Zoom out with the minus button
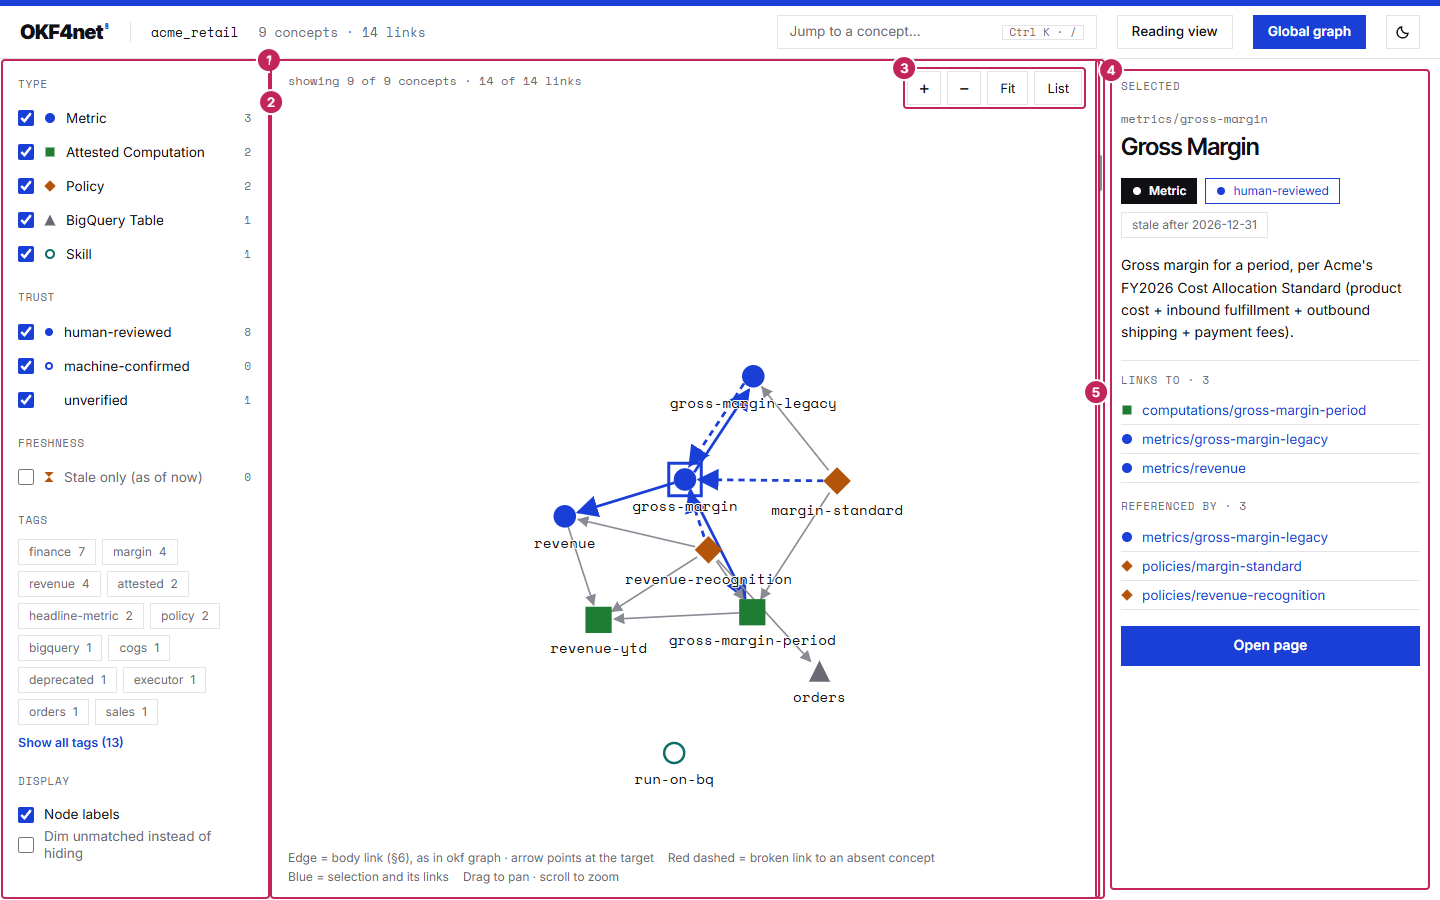This screenshot has height=900, width=1440. click(964, 89)
